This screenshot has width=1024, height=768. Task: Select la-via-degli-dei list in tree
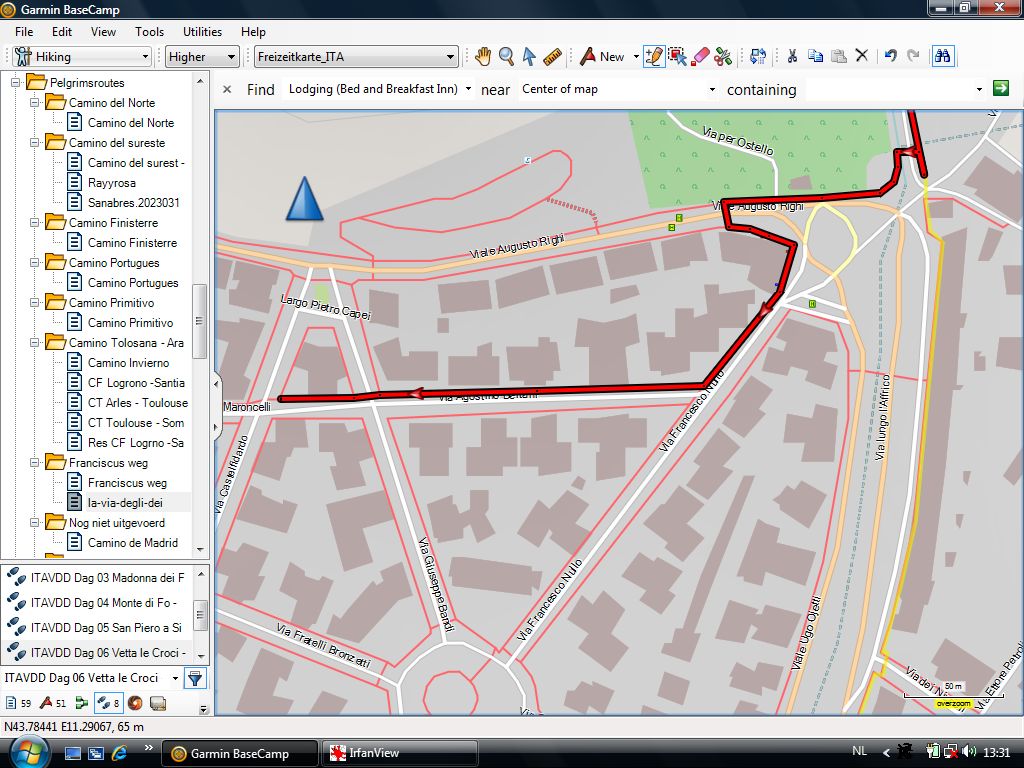coord(124,503)
